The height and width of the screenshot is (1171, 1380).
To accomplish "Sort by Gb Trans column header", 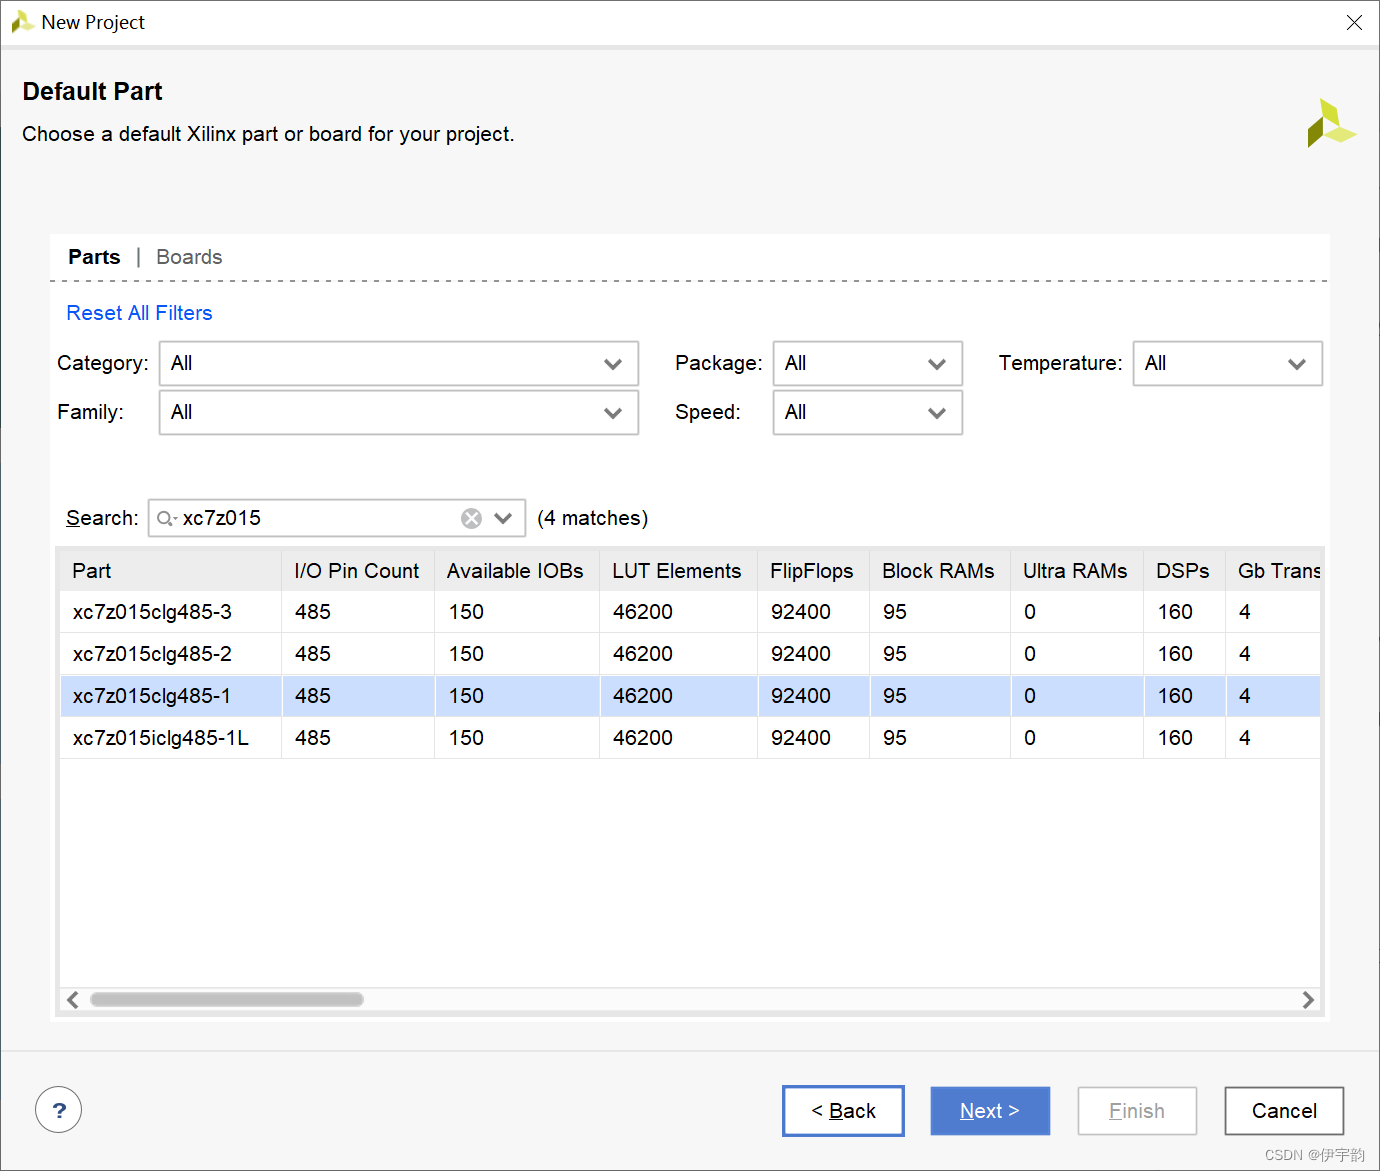I will [x=1273, y=571].
